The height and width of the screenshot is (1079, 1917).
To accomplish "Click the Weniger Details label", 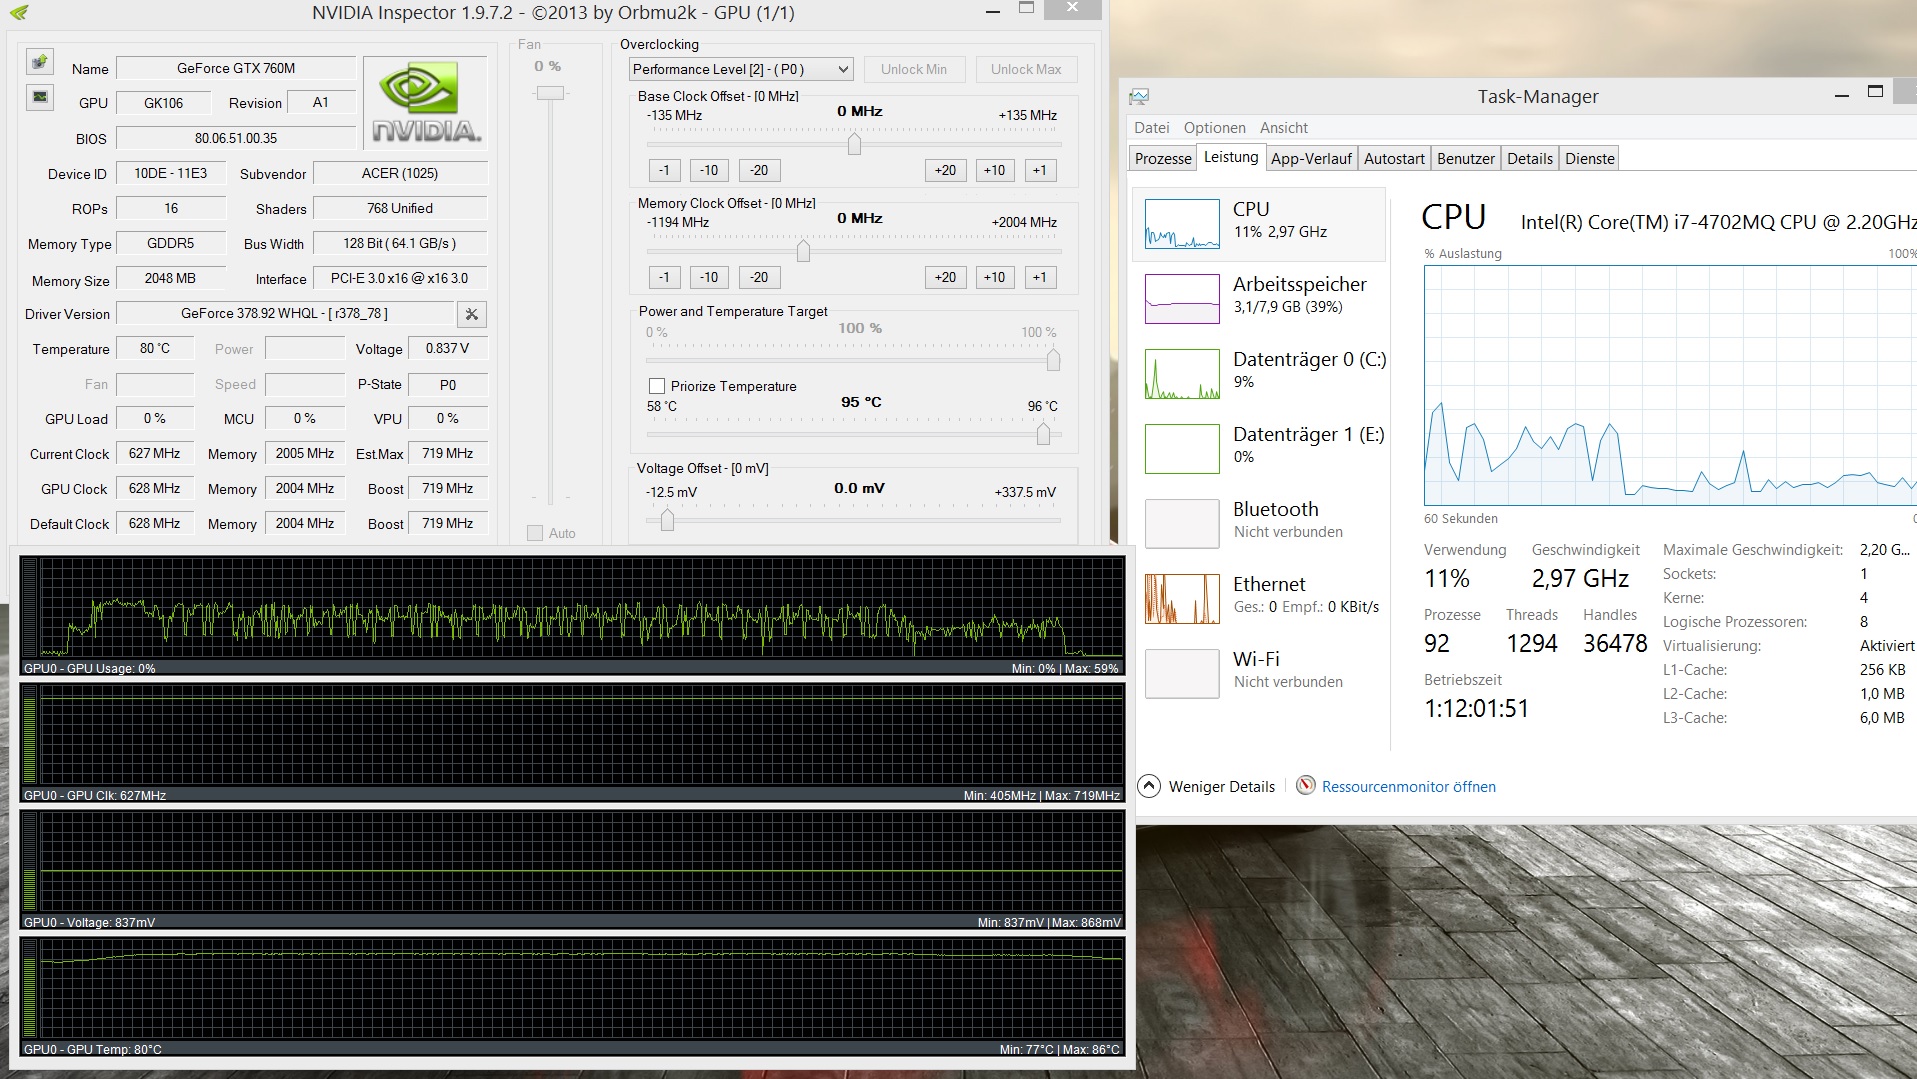I will tap(1222, 787).
